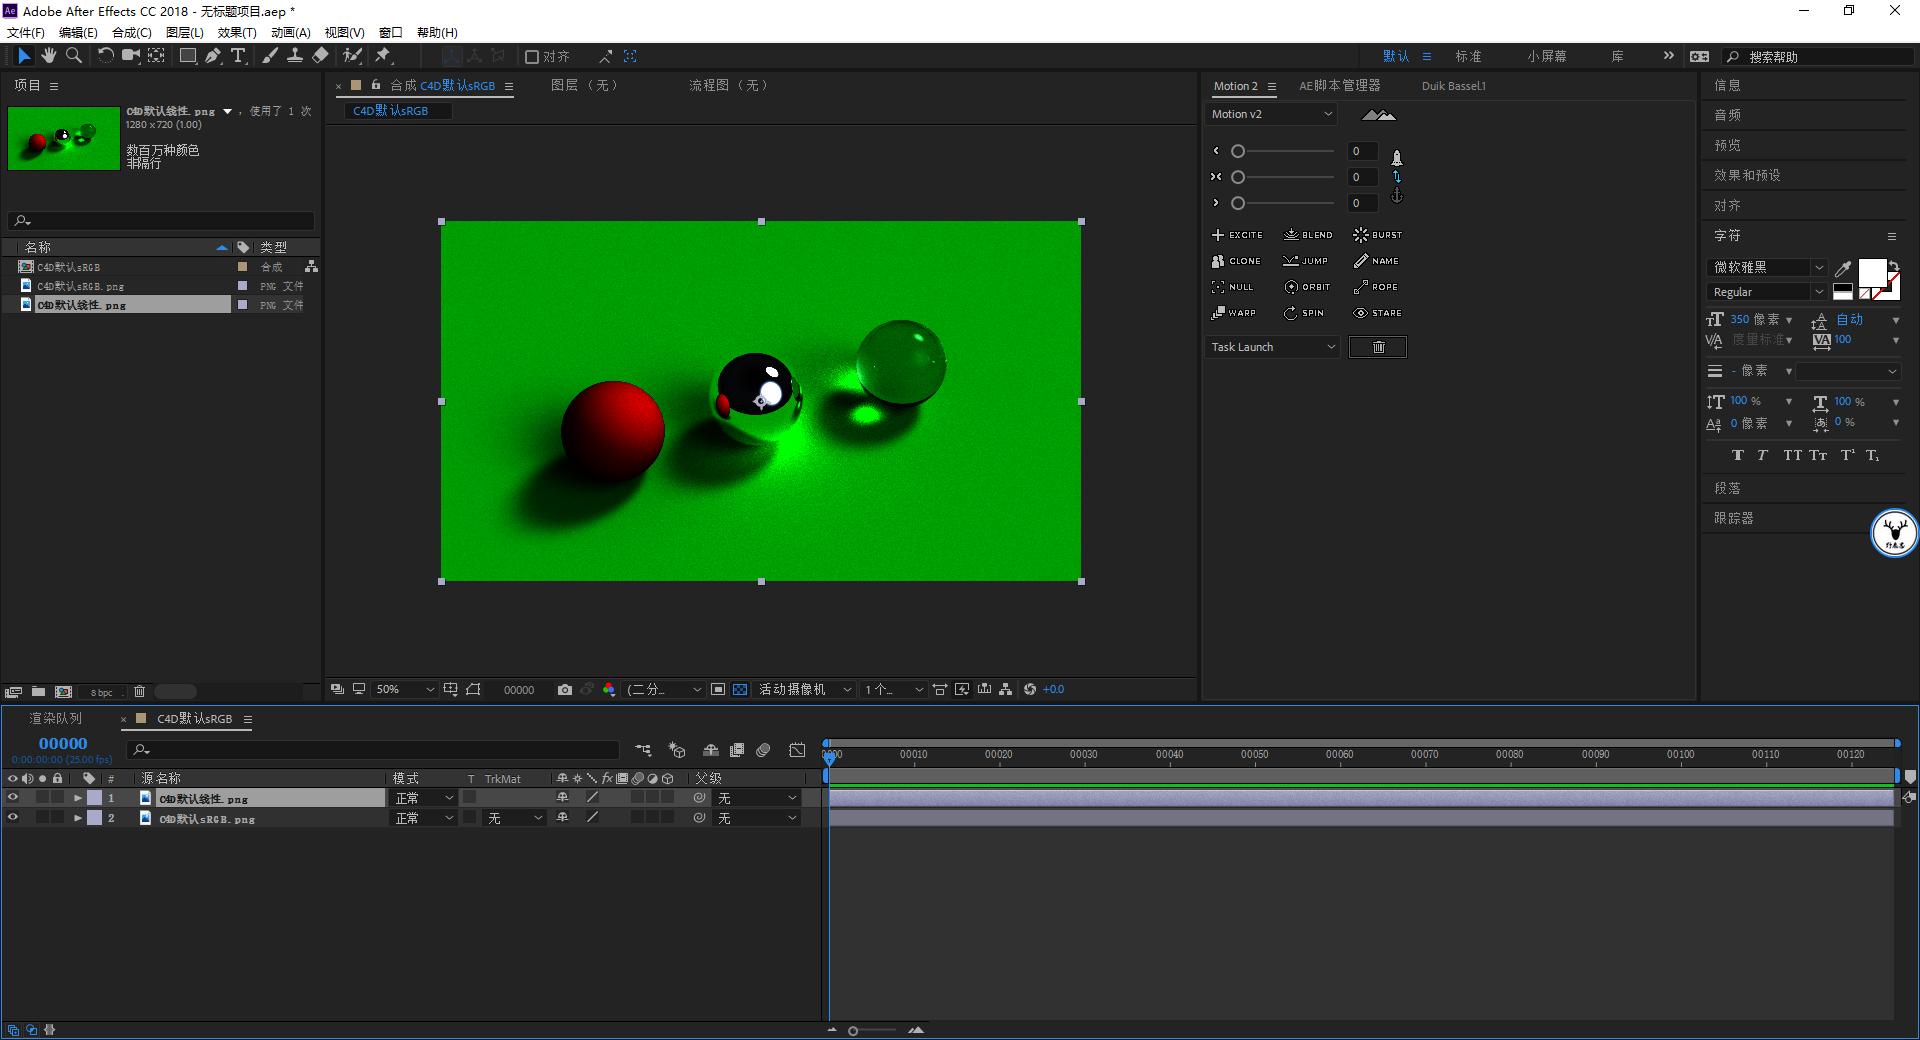Screen dimensions: 1920x1040
Task: Switch to the 渲染队列 tab
Action: click(x=56, y=719)
